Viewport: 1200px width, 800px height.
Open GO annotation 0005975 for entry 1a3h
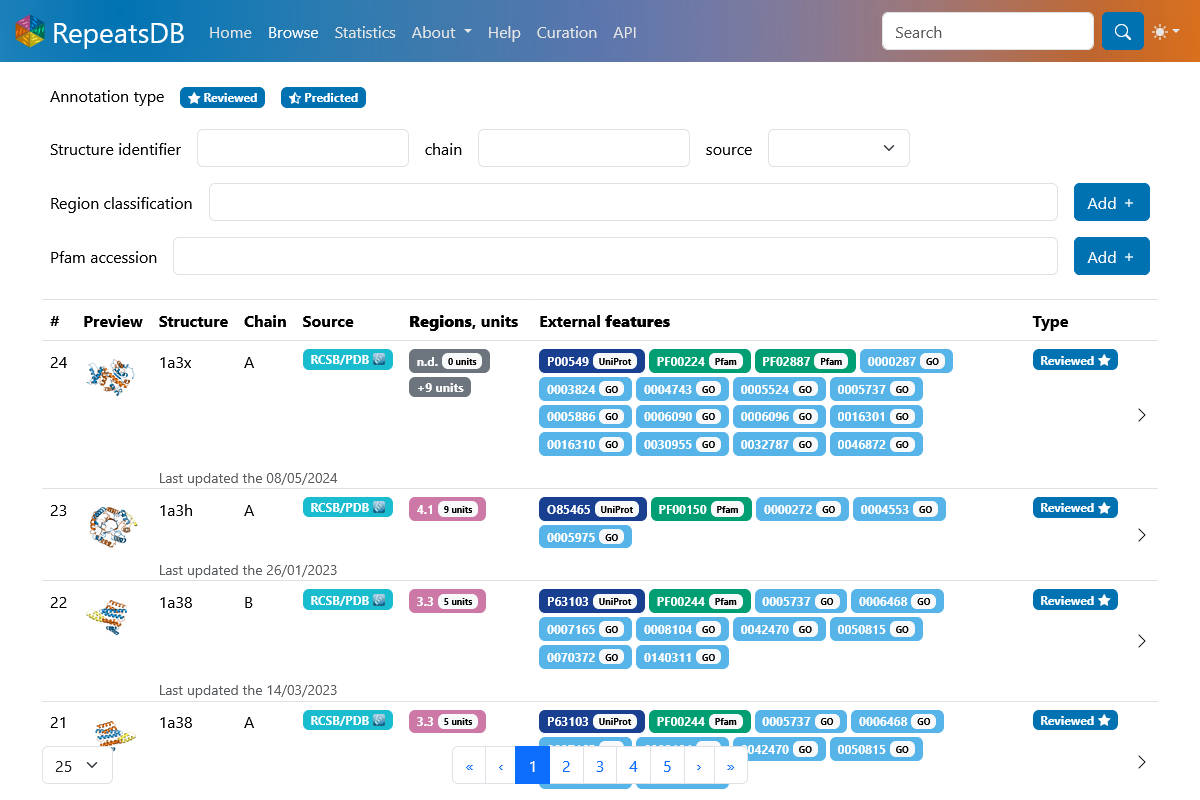coord(585,536)
